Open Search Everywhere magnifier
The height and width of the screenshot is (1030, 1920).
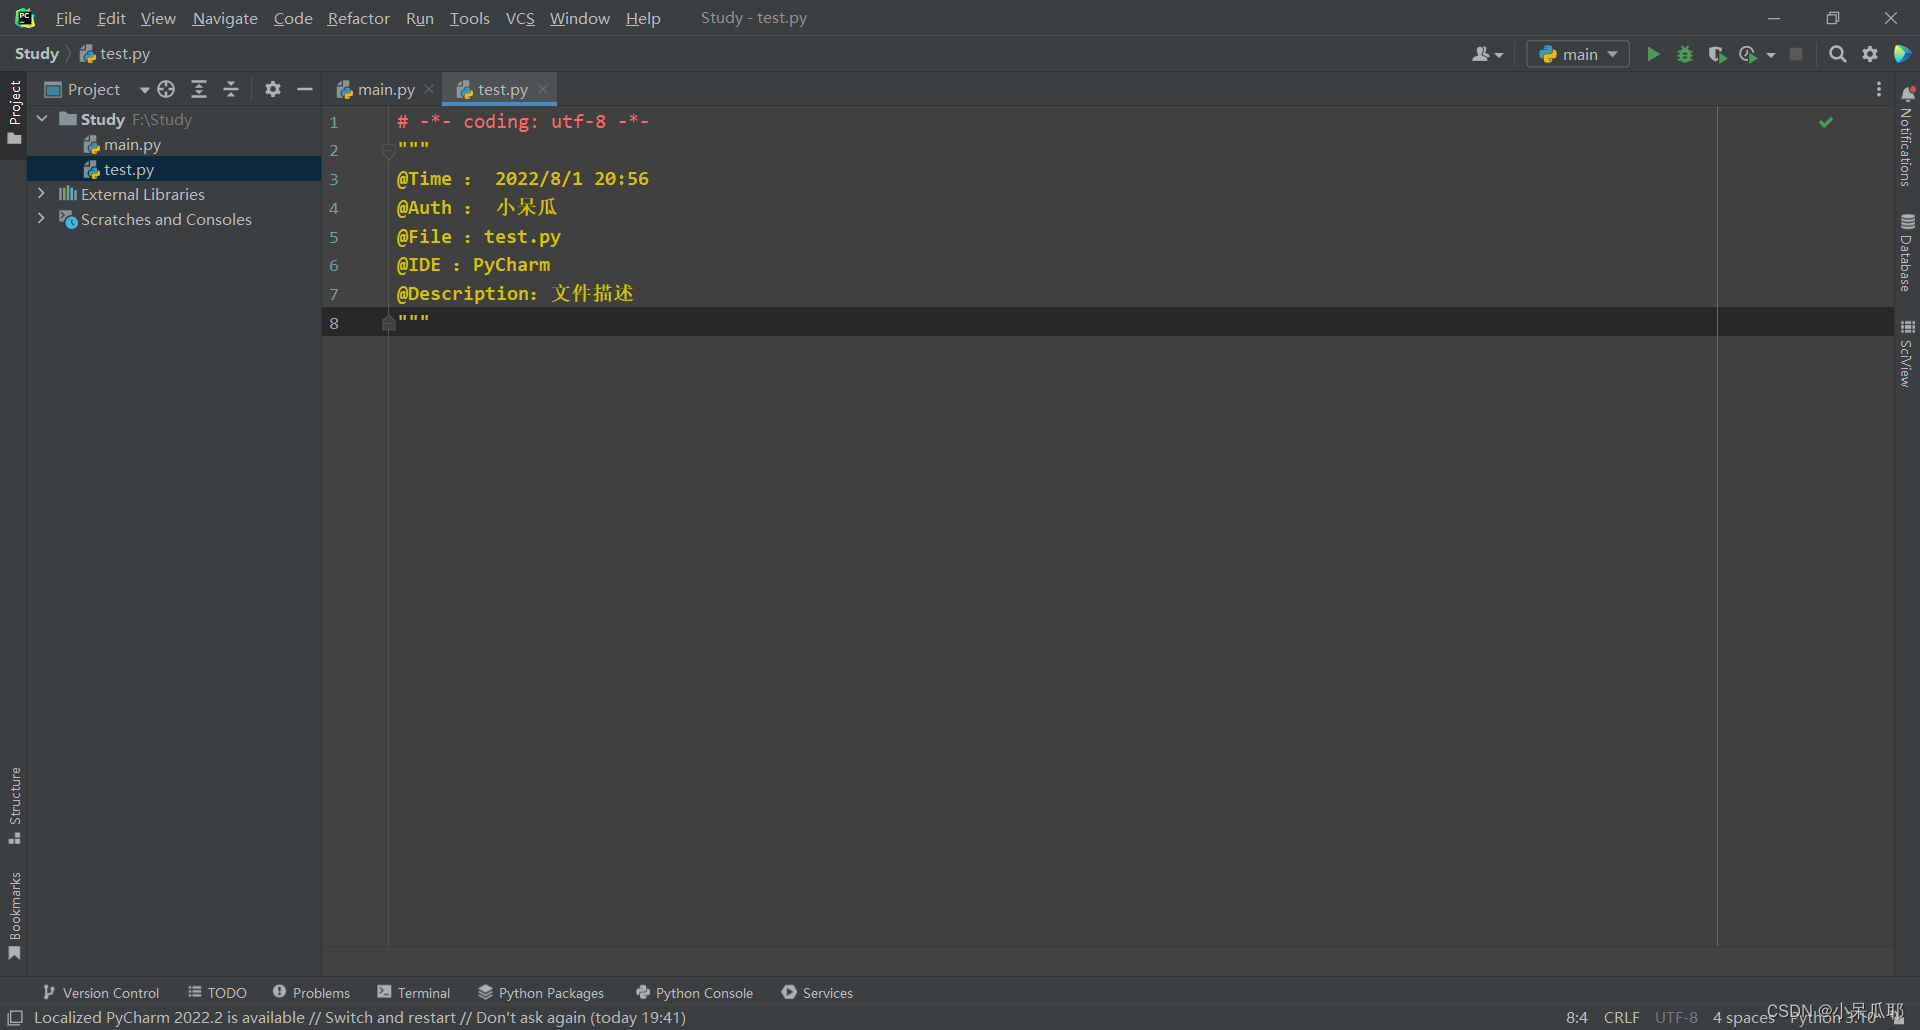tap(1838, 54)
